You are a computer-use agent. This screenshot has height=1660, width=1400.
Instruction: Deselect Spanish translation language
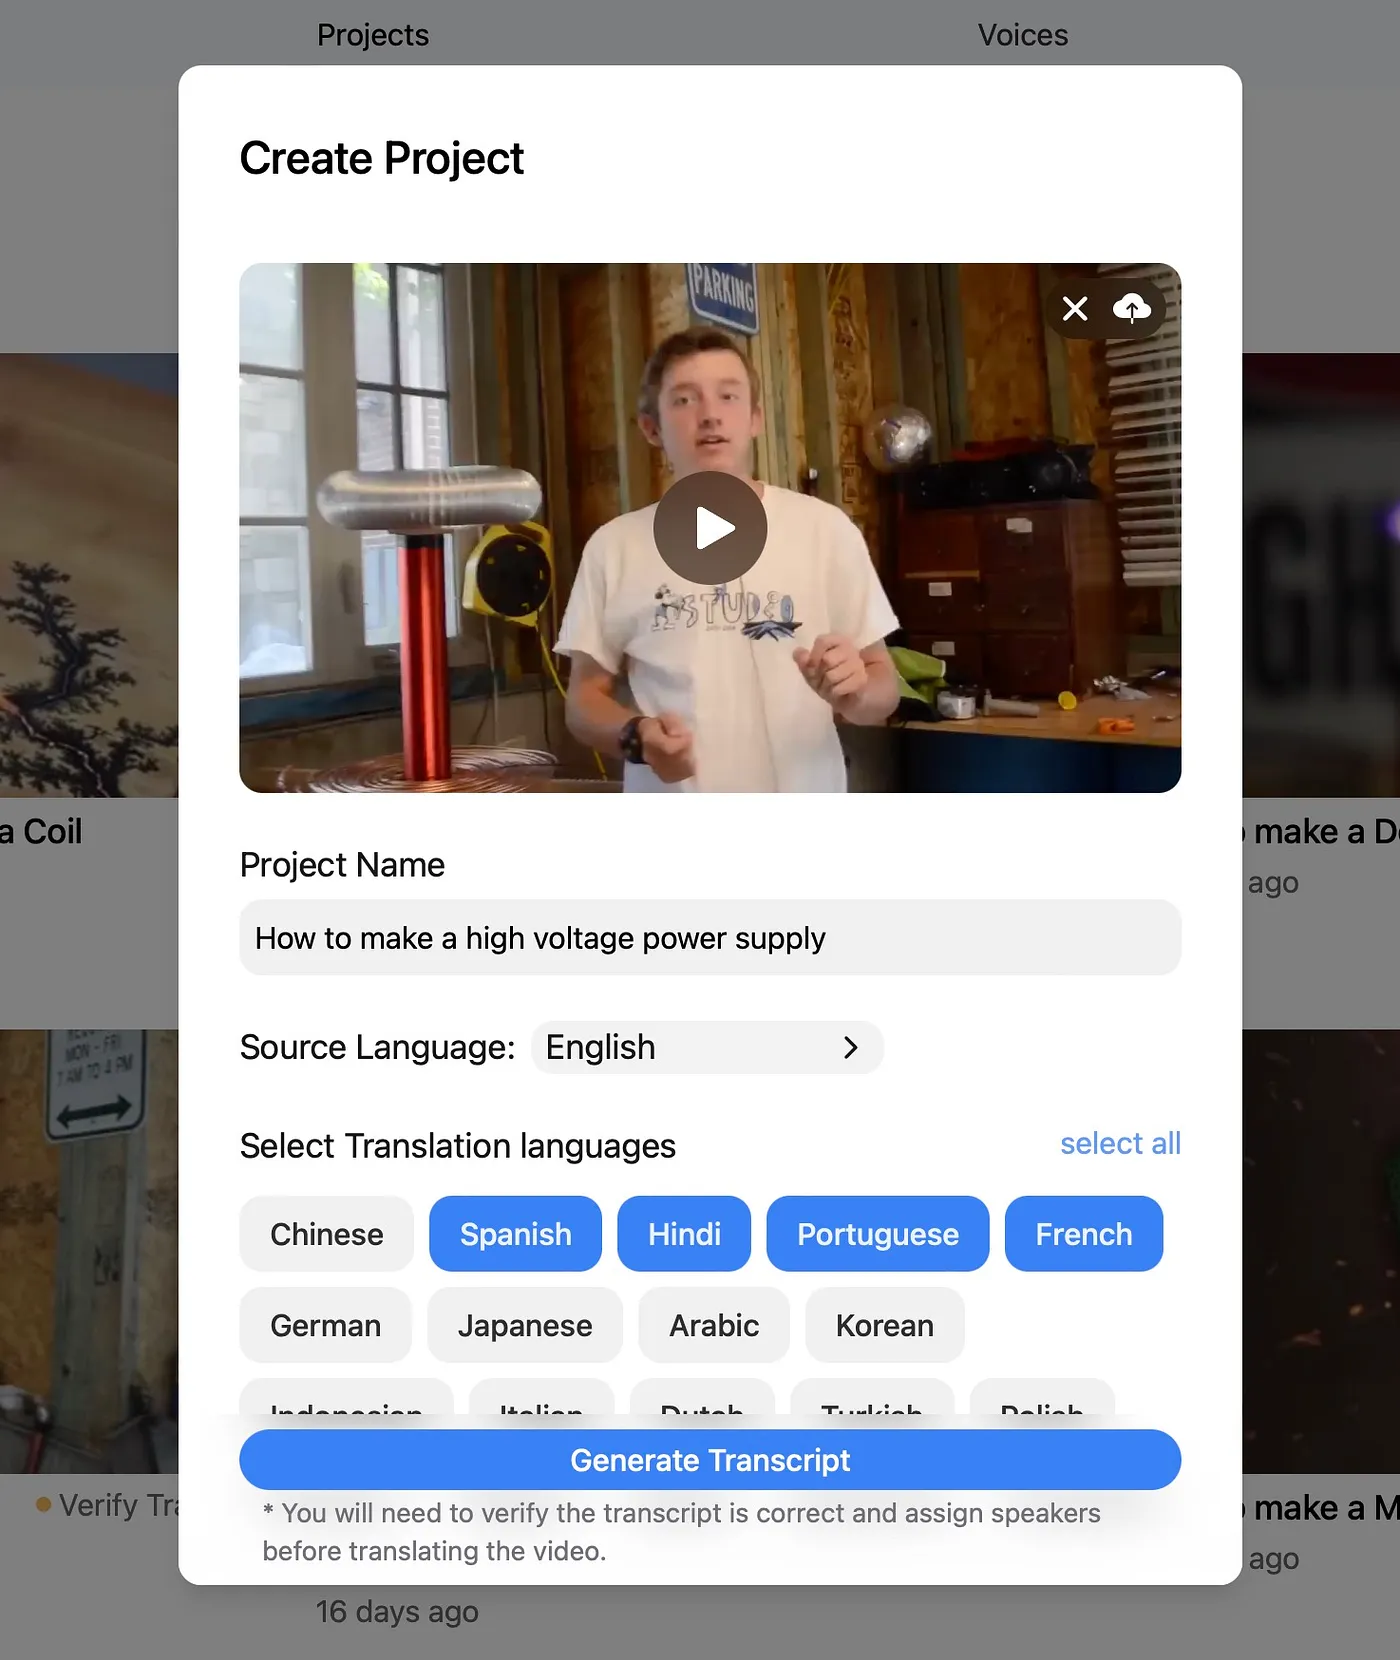click(x=515, y=1234)
